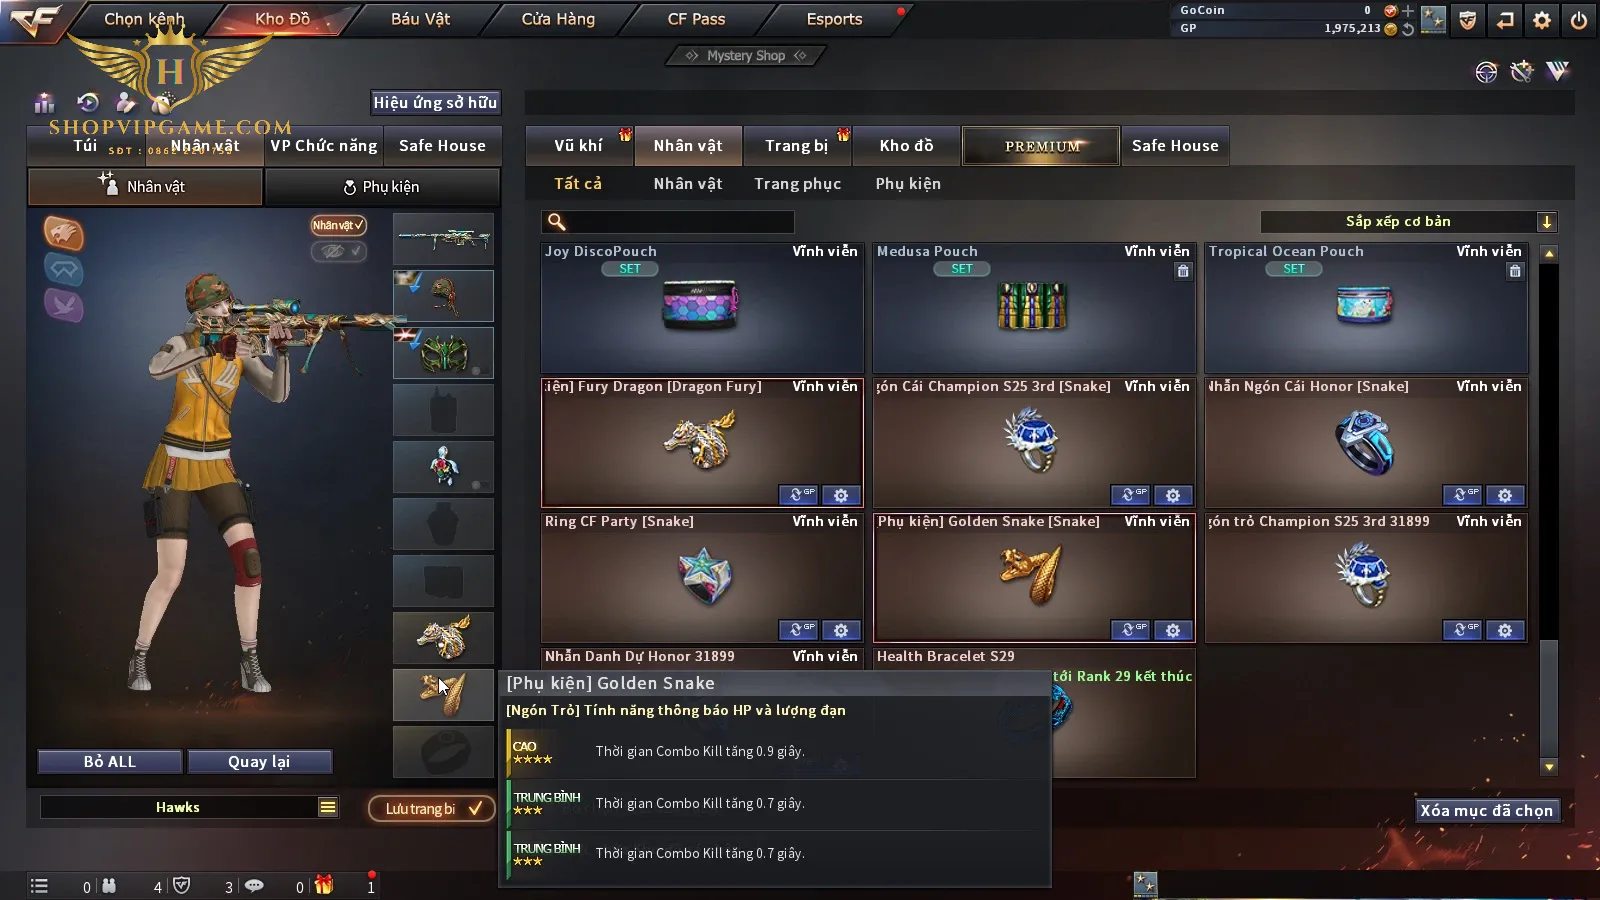Open the Hawks loadout list menu
The height and width of the screenshot is (900, 1600).
[x=328, y=807]
